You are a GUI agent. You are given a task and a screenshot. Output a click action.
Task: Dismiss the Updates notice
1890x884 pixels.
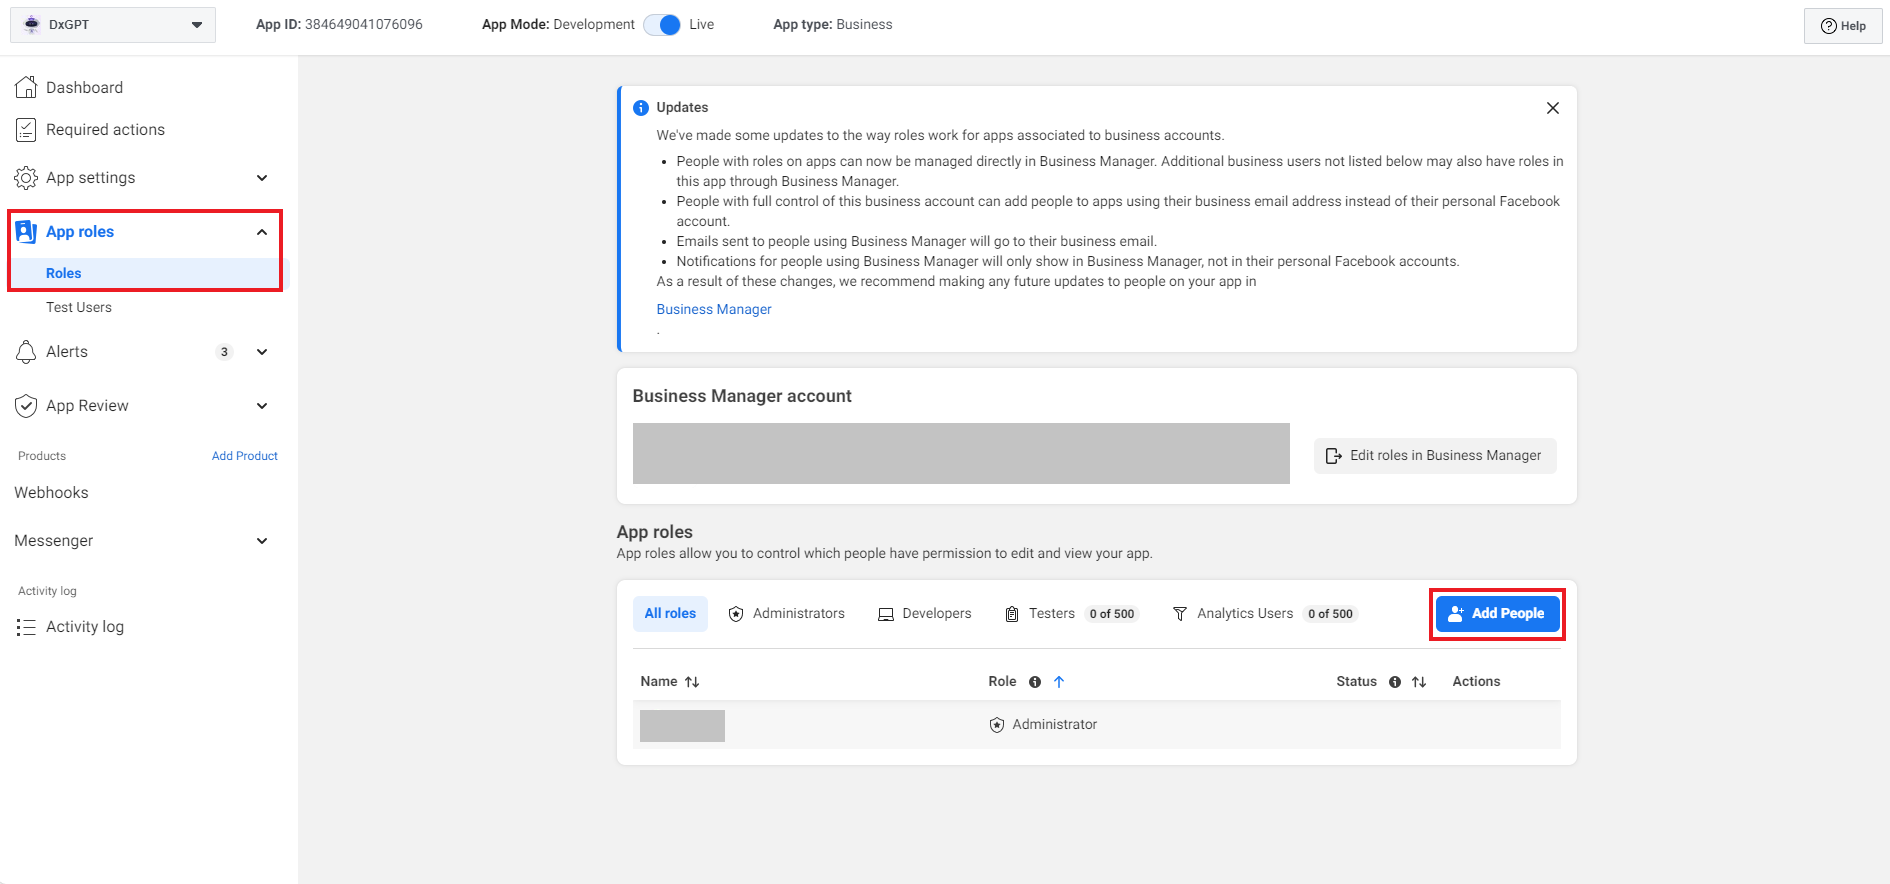(x=1553, y=108)
